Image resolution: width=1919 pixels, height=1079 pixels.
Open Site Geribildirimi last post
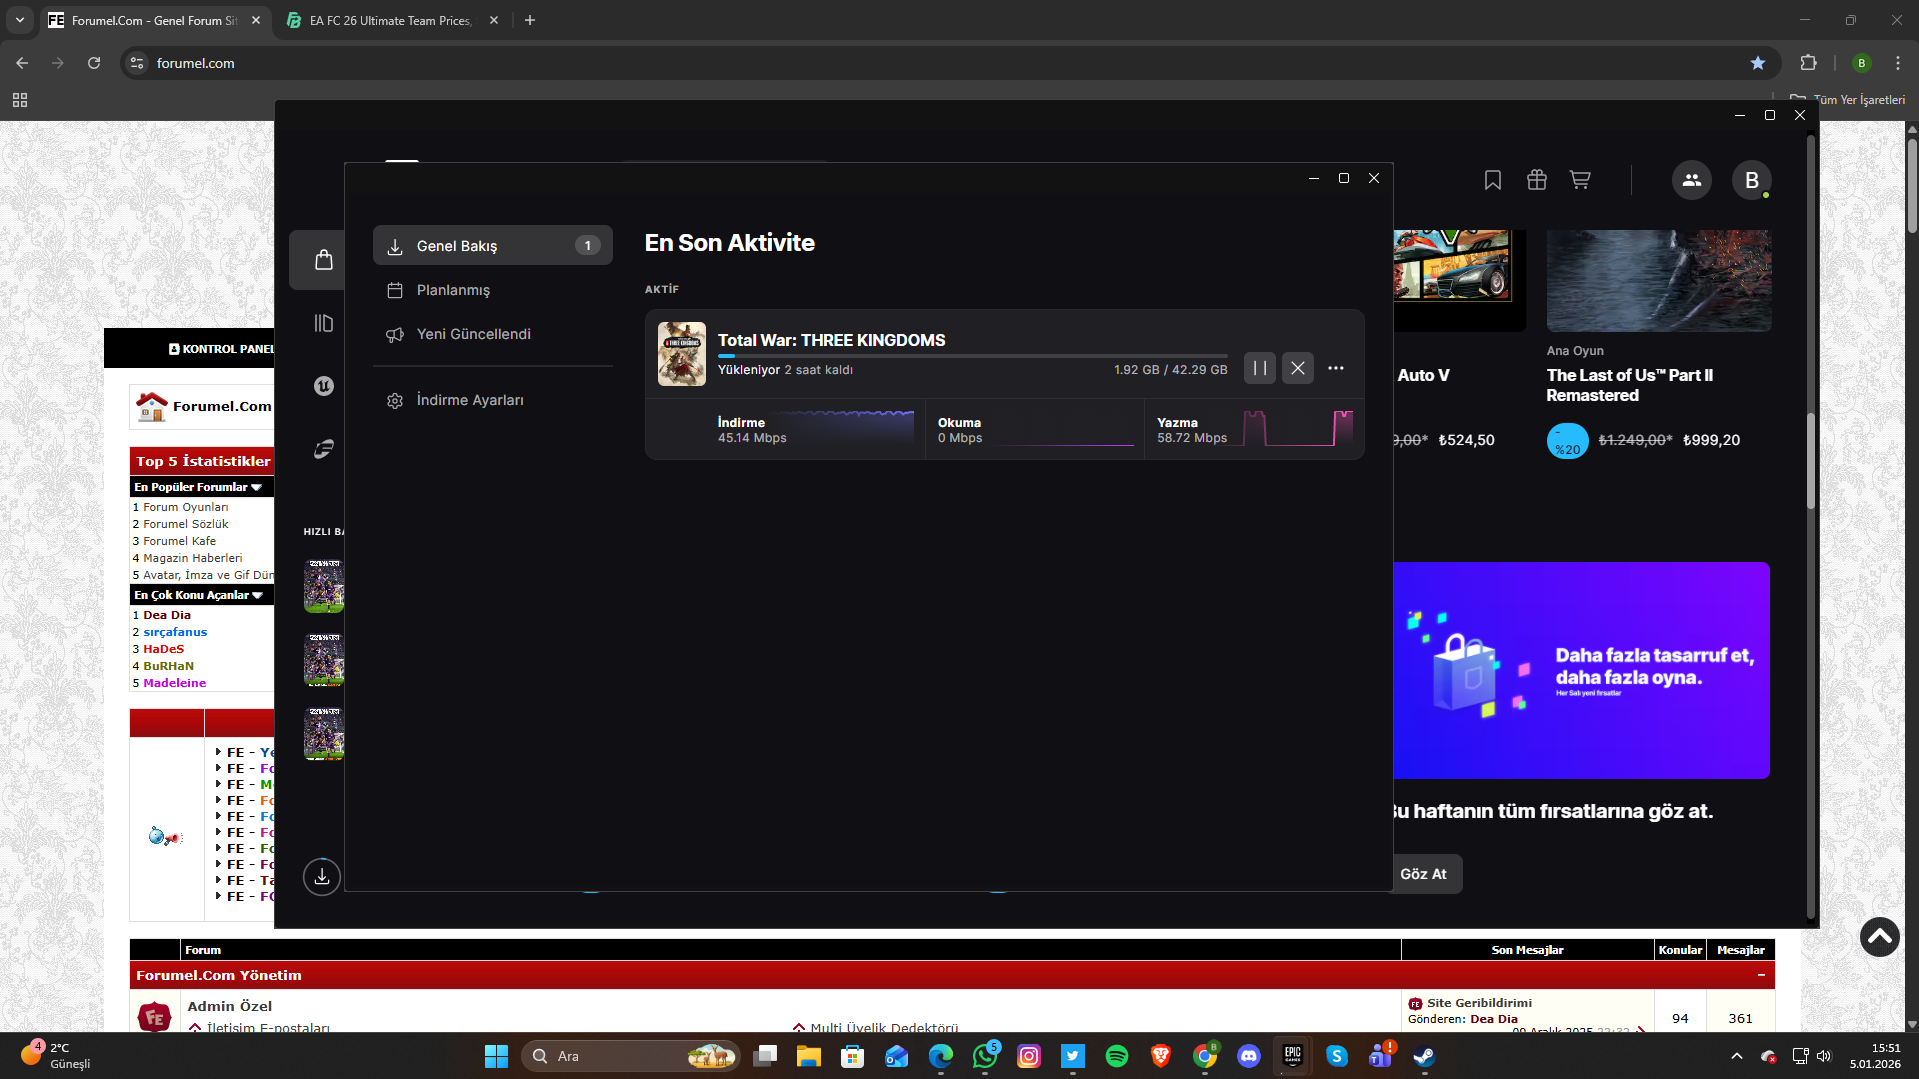(1479, 1003)
